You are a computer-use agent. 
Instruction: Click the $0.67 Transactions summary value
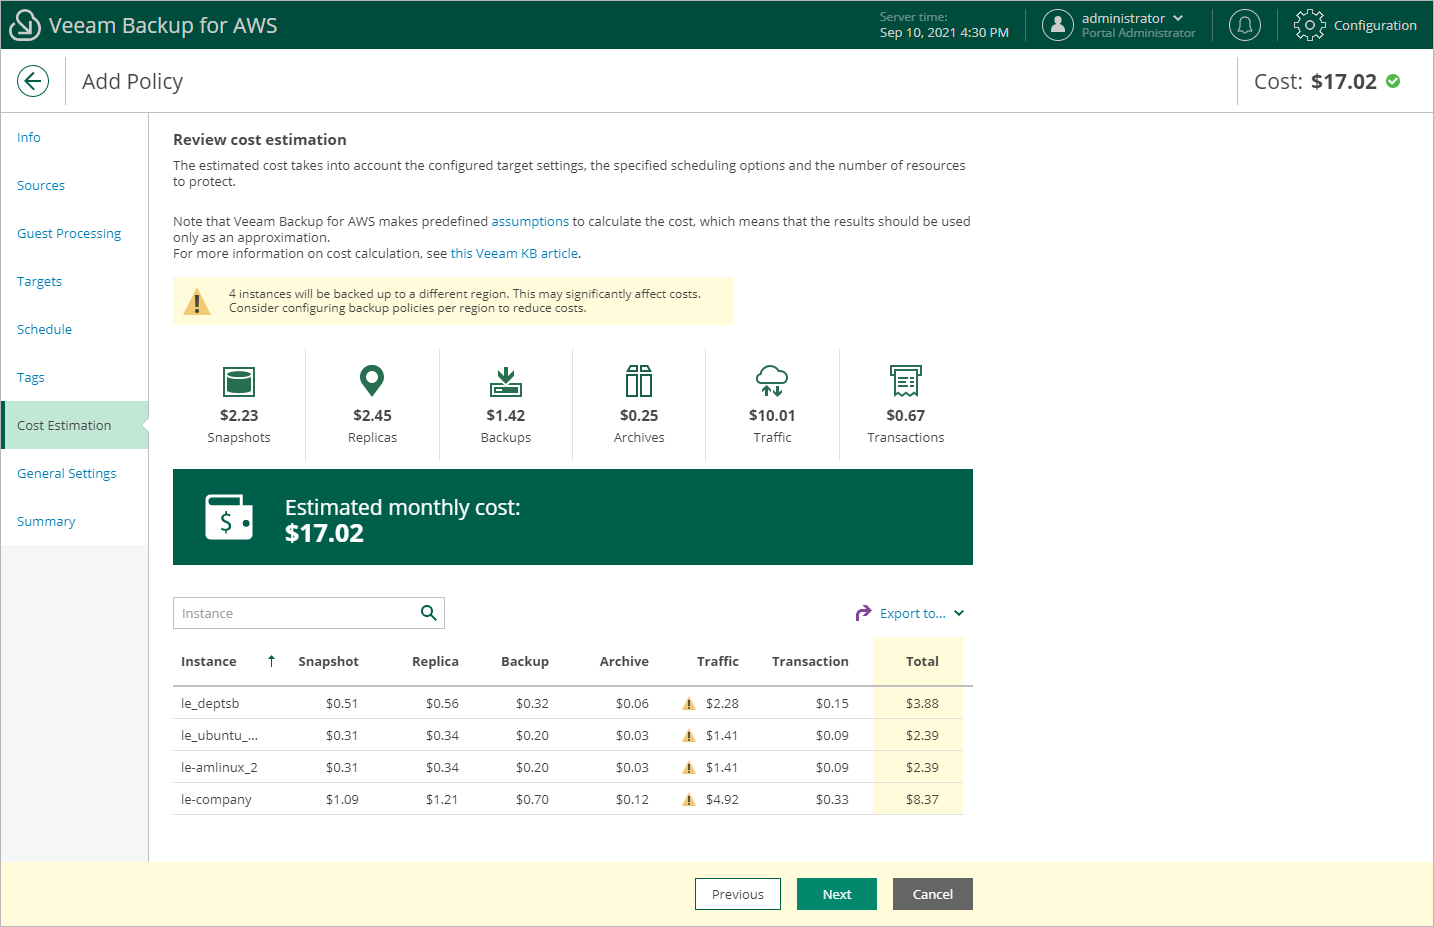click(906, 415)
